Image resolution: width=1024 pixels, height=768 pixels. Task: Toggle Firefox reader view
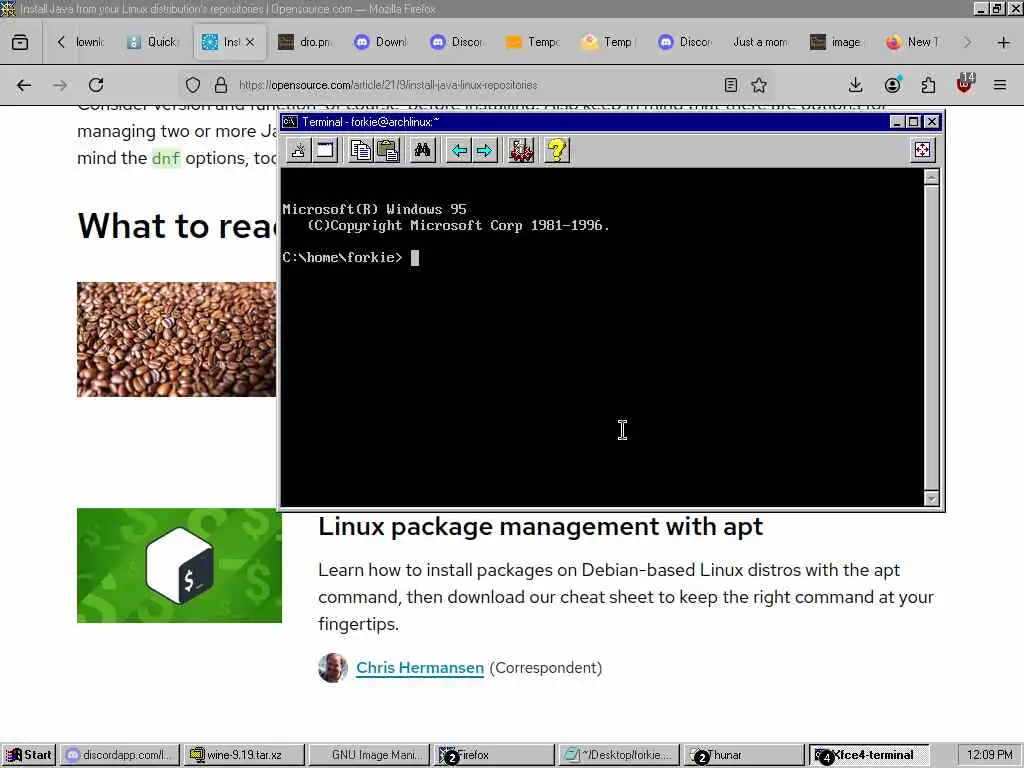731,85
